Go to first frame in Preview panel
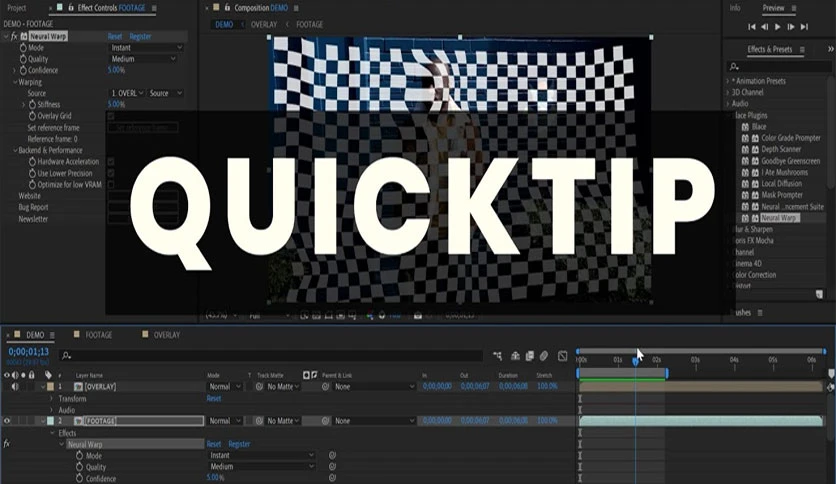The image size is (836, 484). pyautogui.click(x=752, y=27)
